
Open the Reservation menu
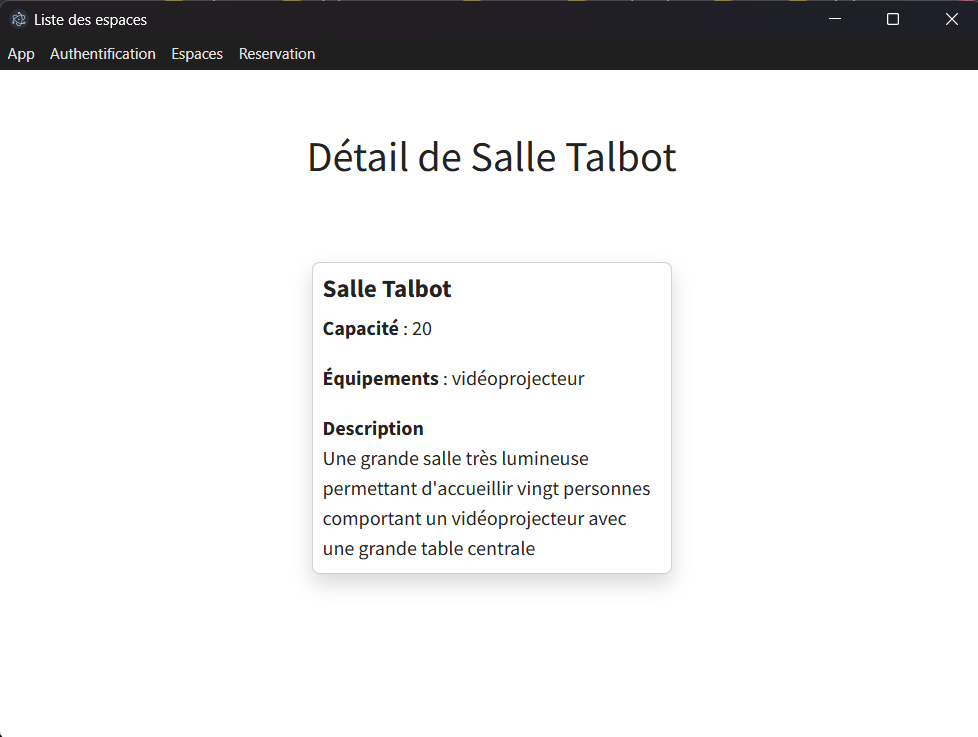277,54
